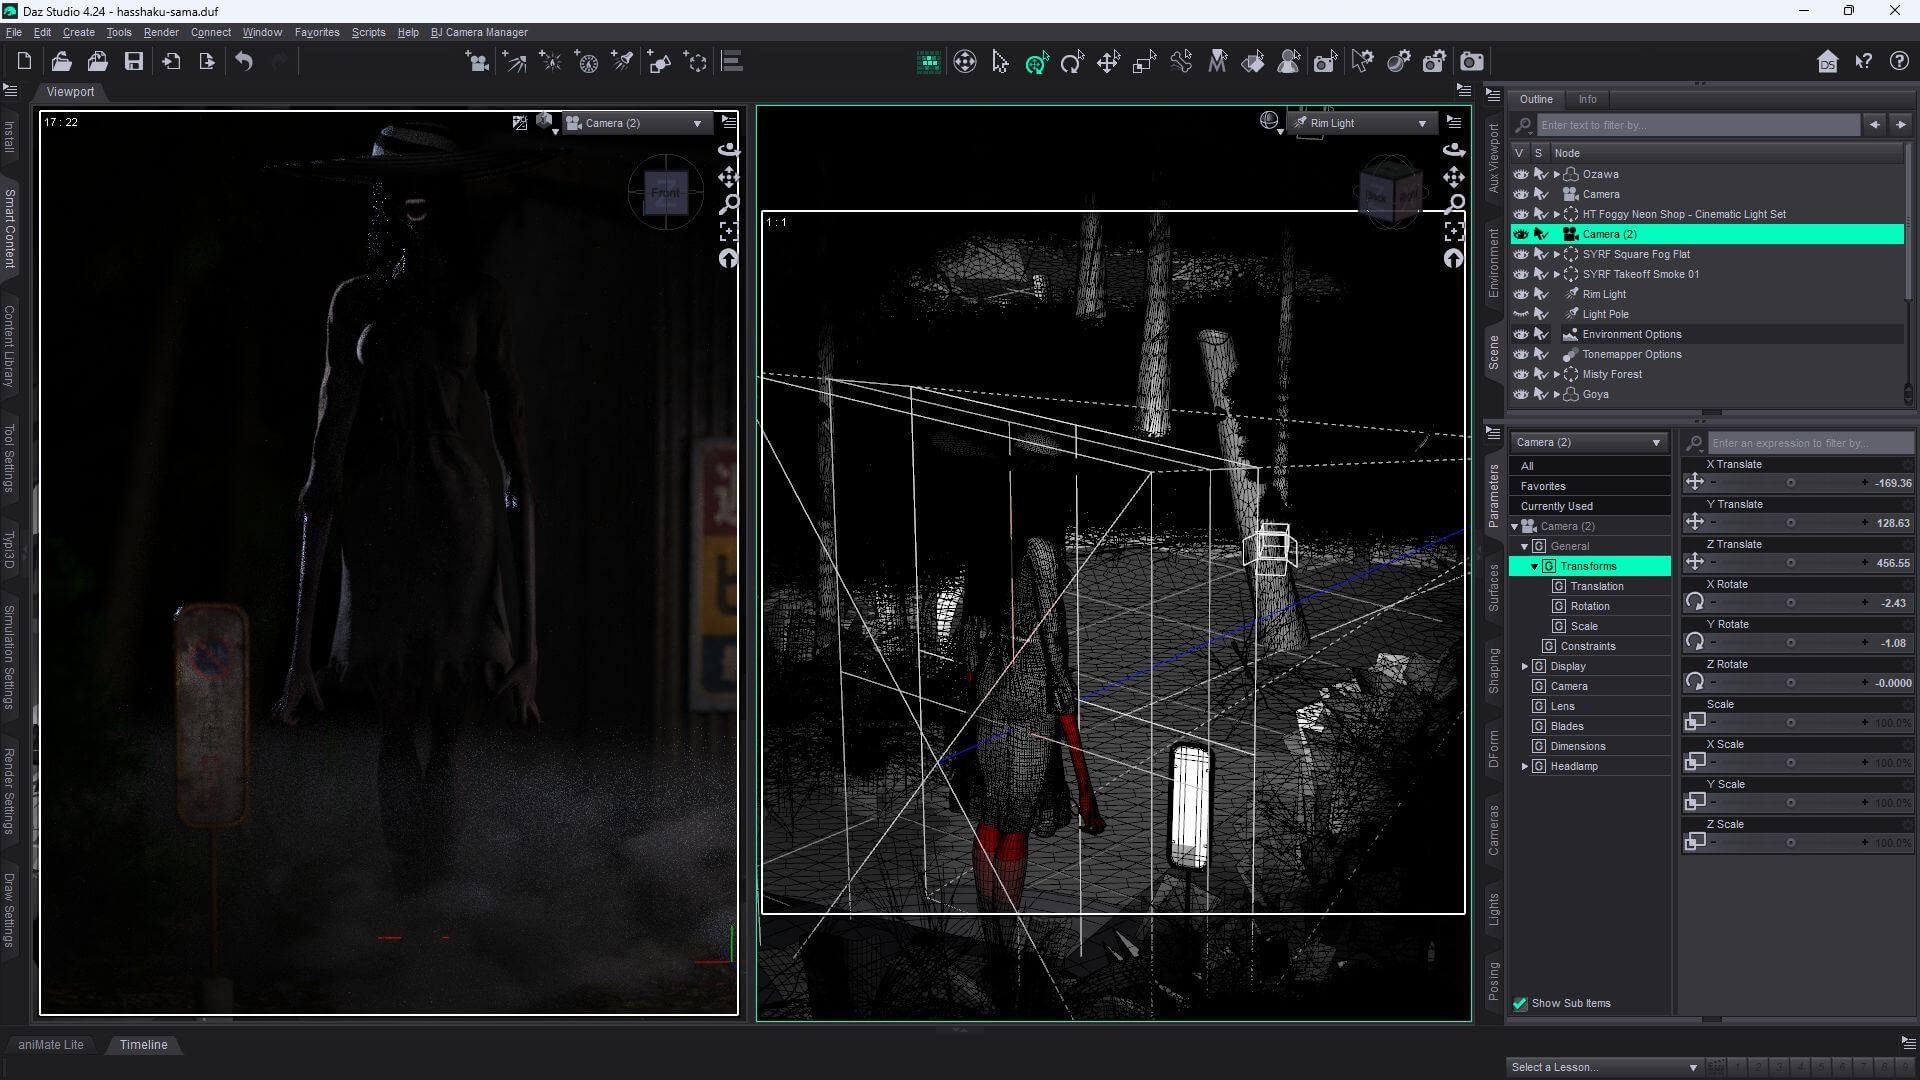Expand the Ozawa node in Scene
This screenshot has width=1920, height=1080.
(x=1556, y=174)
